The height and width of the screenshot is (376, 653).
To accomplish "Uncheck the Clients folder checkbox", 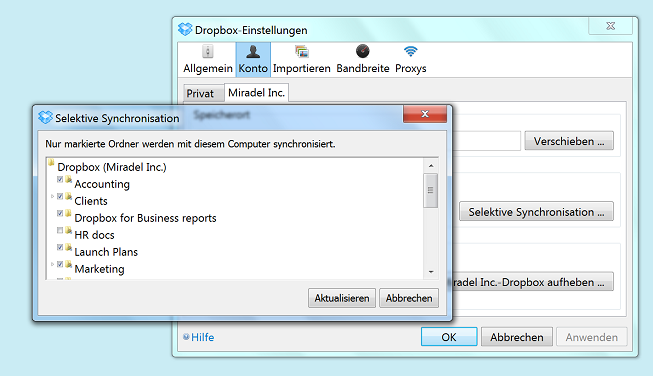I will [60, 196].
